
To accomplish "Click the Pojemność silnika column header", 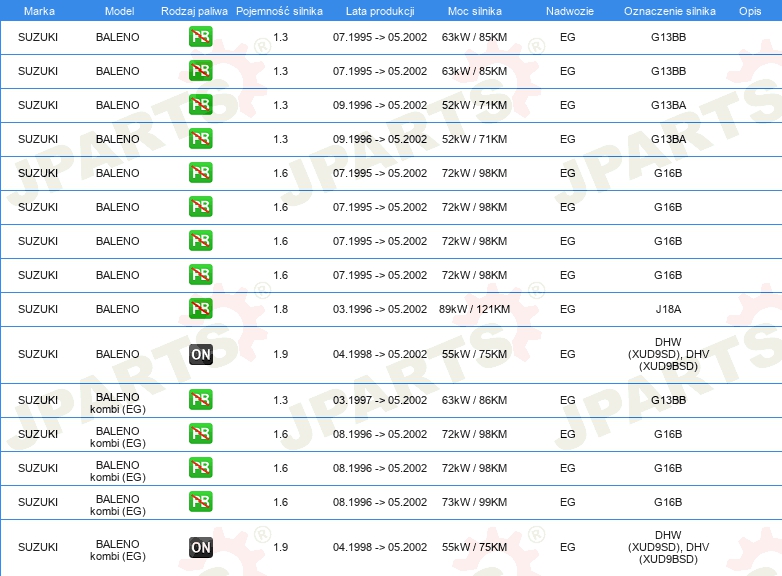I will [279, 11].
